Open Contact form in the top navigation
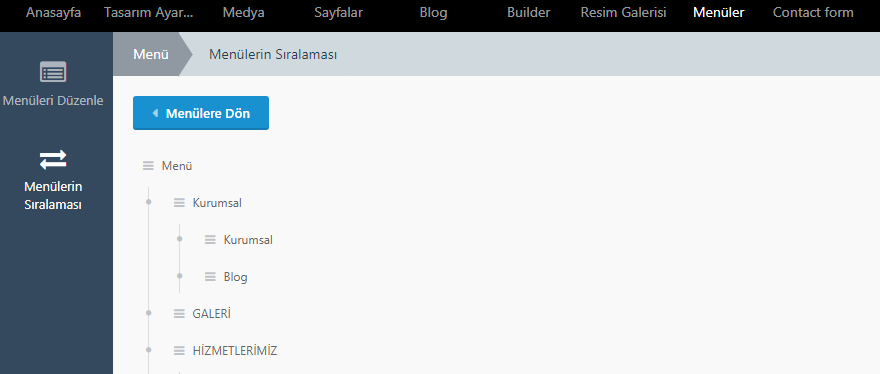The image size is (880, 374). tap(813, 12)
